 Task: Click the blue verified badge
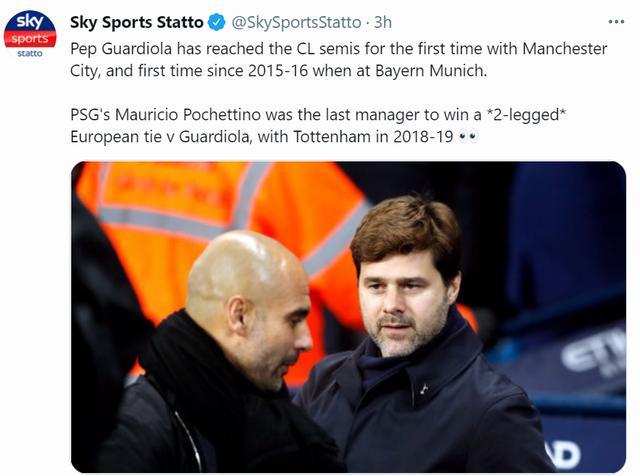click(x=216, y=22)
